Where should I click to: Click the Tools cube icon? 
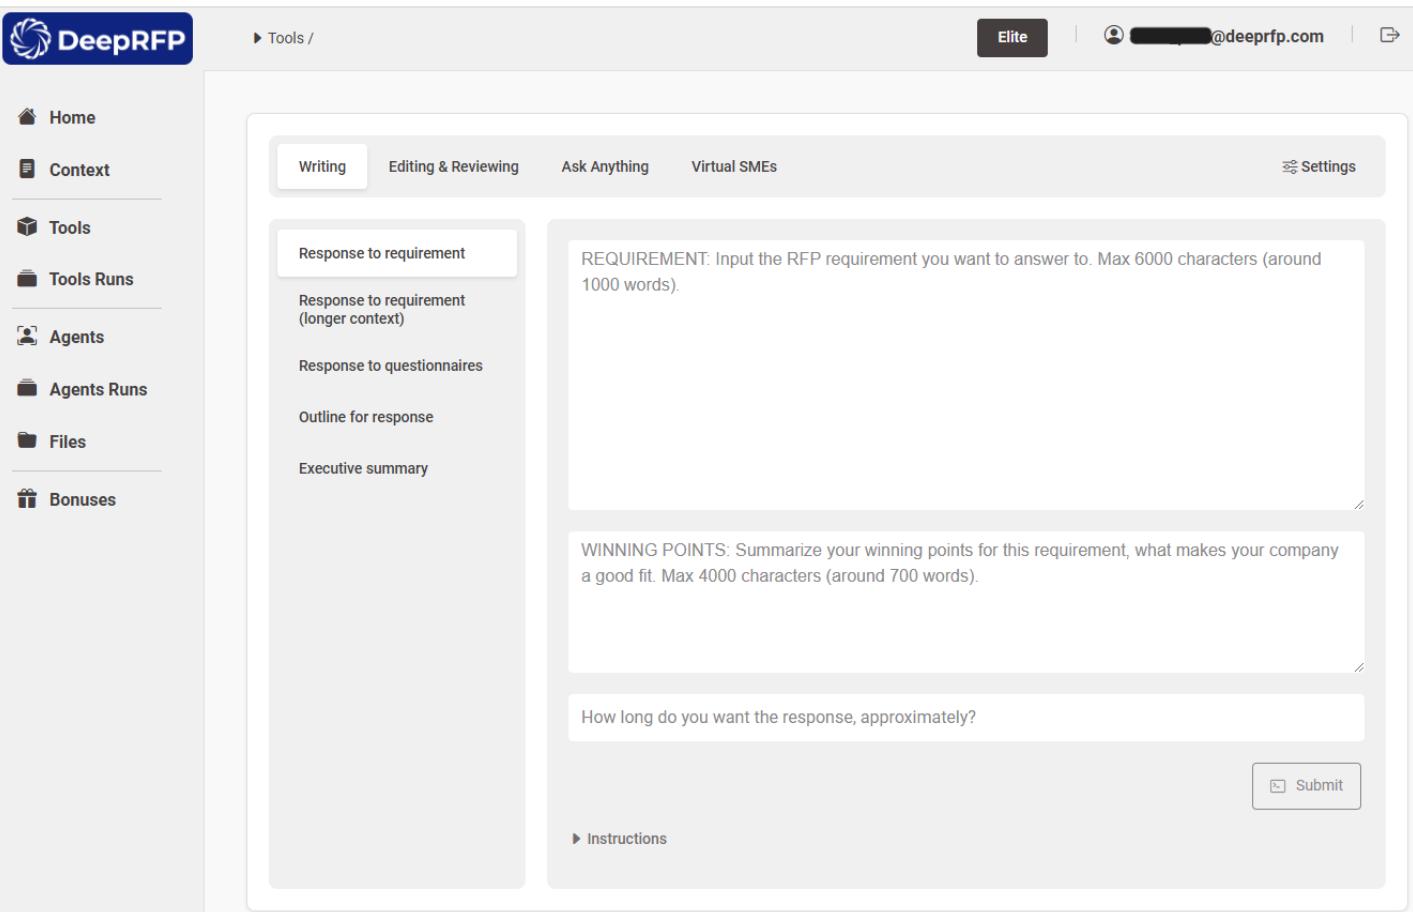27,227
